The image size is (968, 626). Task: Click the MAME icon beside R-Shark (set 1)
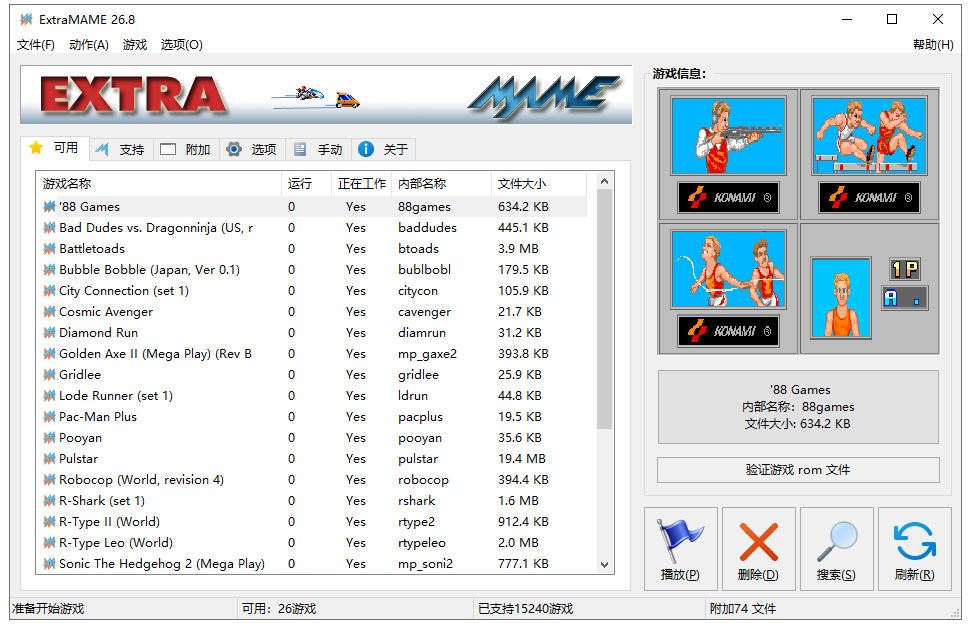pos(49,501)
